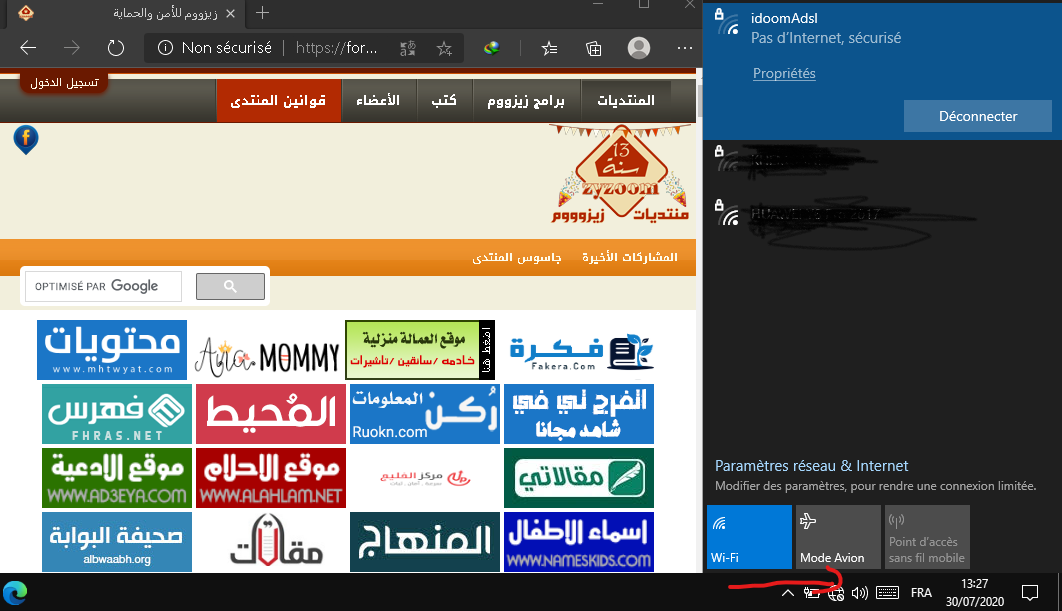Open the مقالاتي green banner
The height and width of the screenshot is (611, 1062).
[579, 478]
